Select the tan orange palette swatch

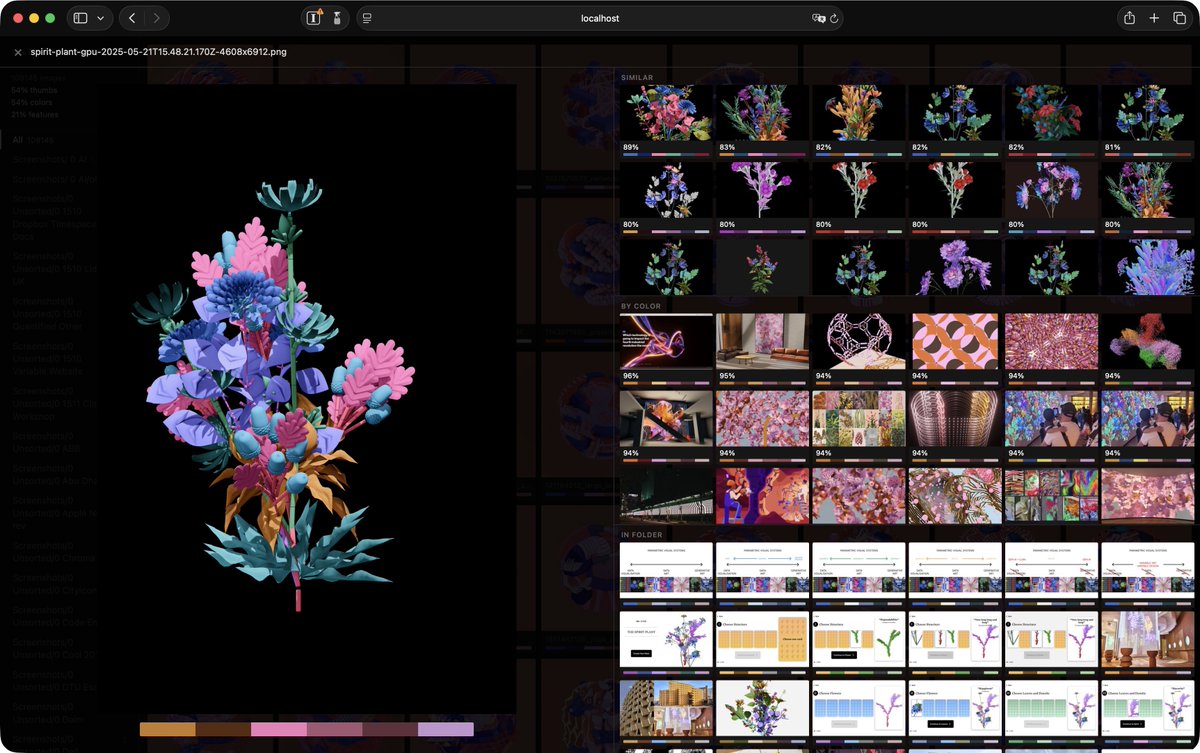[x=167, y=729]
